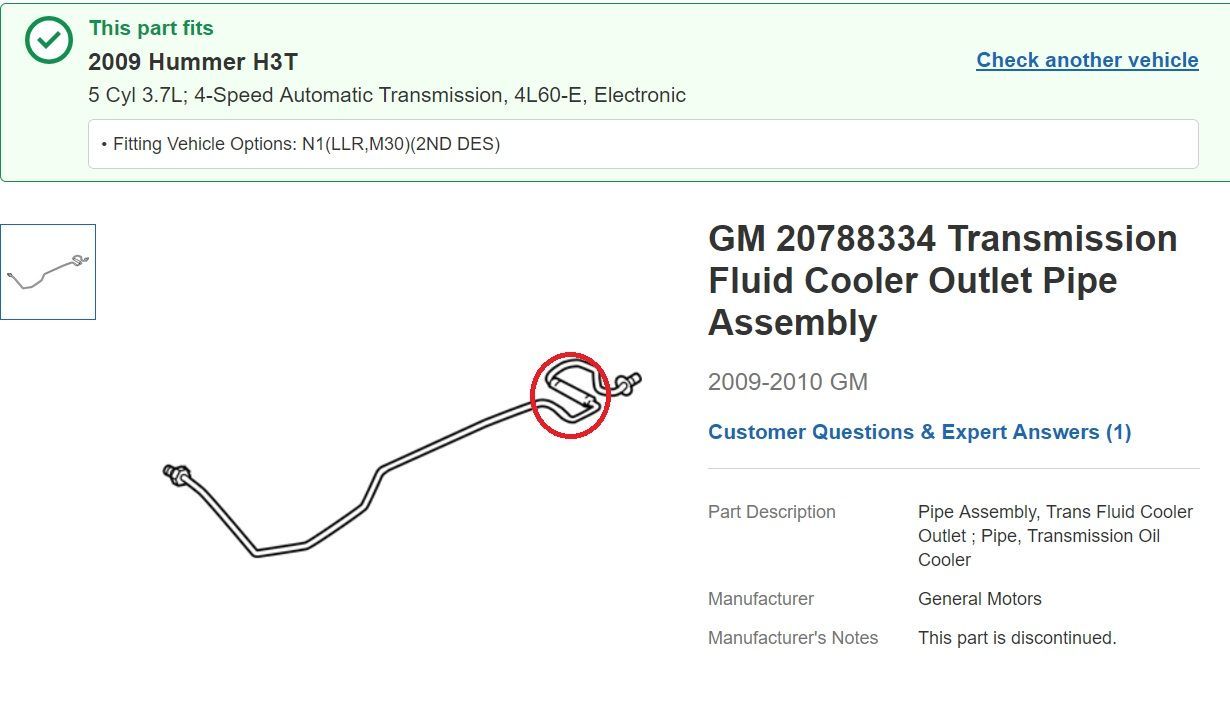1230x707 pixels.
Task: Click the Pipe Assembly part description text
Action: tap(1055, 536)
